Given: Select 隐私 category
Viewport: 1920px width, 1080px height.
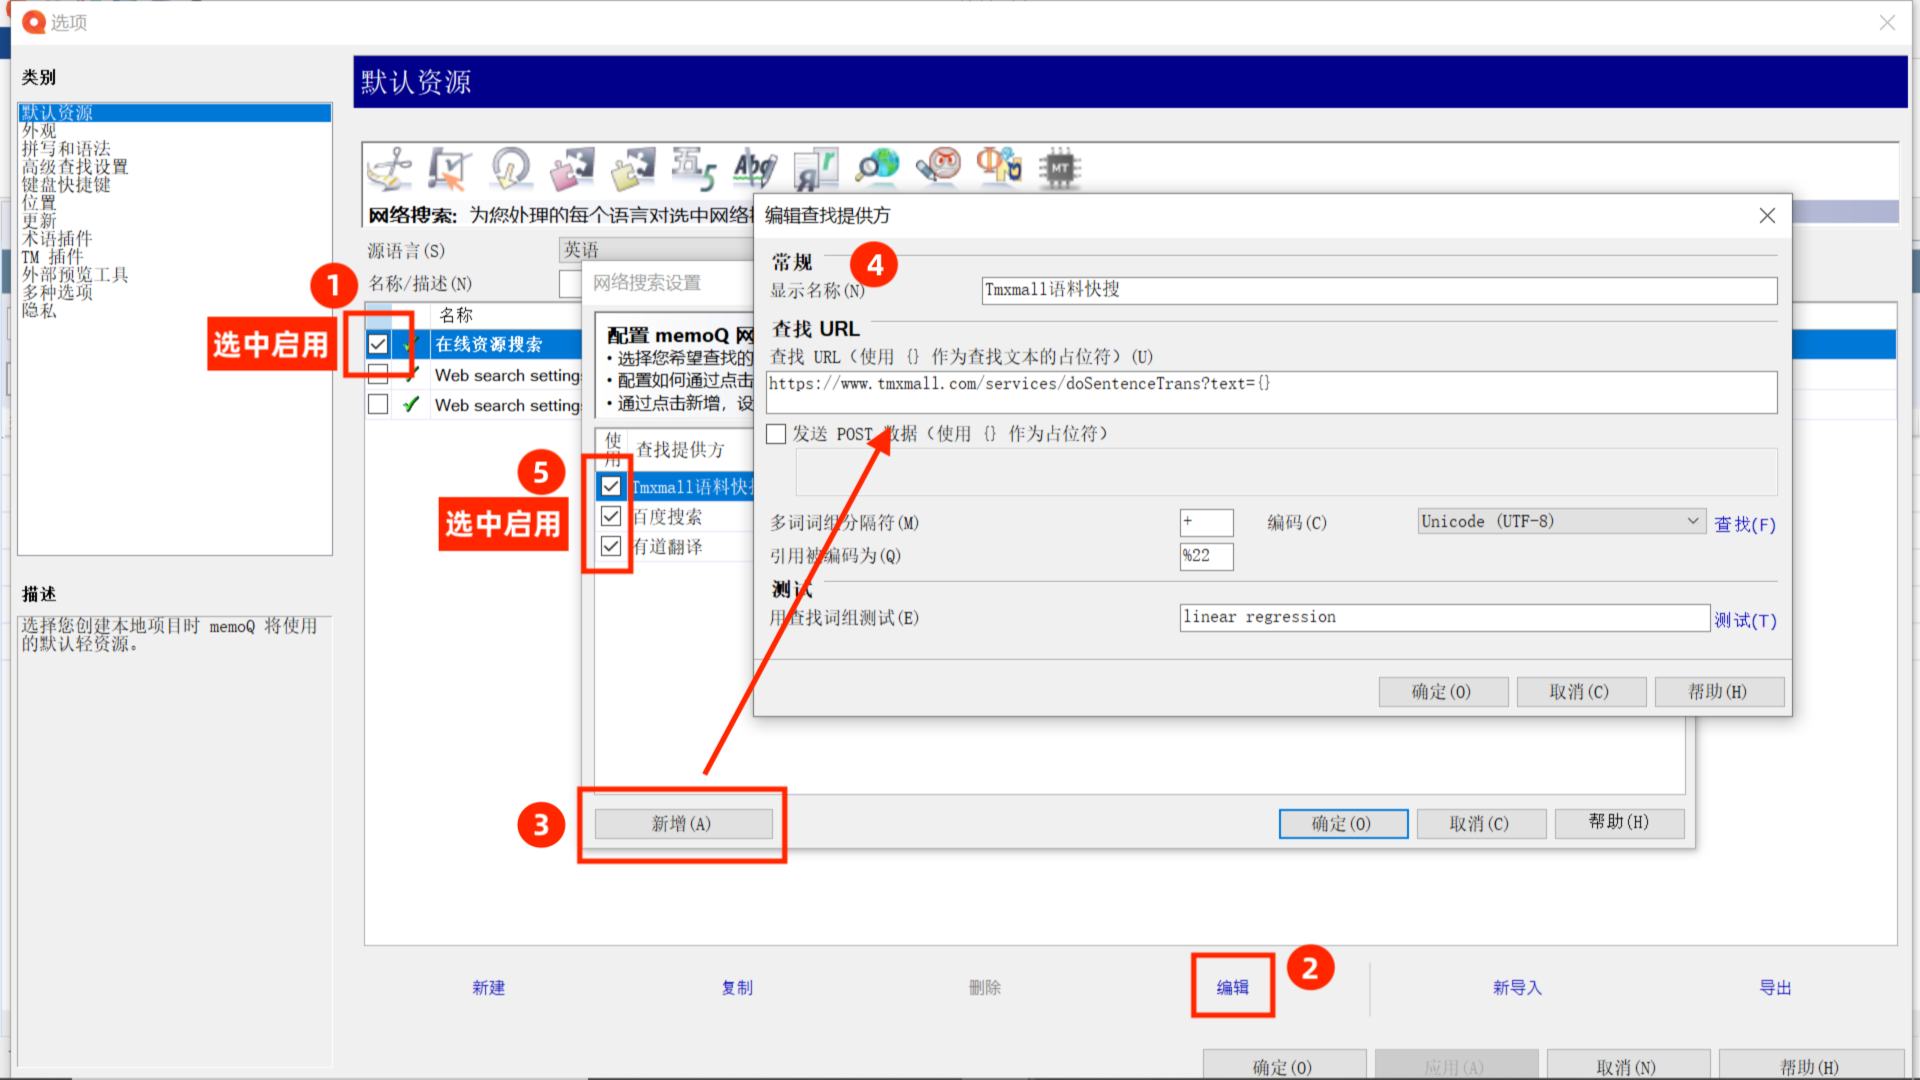Looking at the screenshot, I should (40, 311).
